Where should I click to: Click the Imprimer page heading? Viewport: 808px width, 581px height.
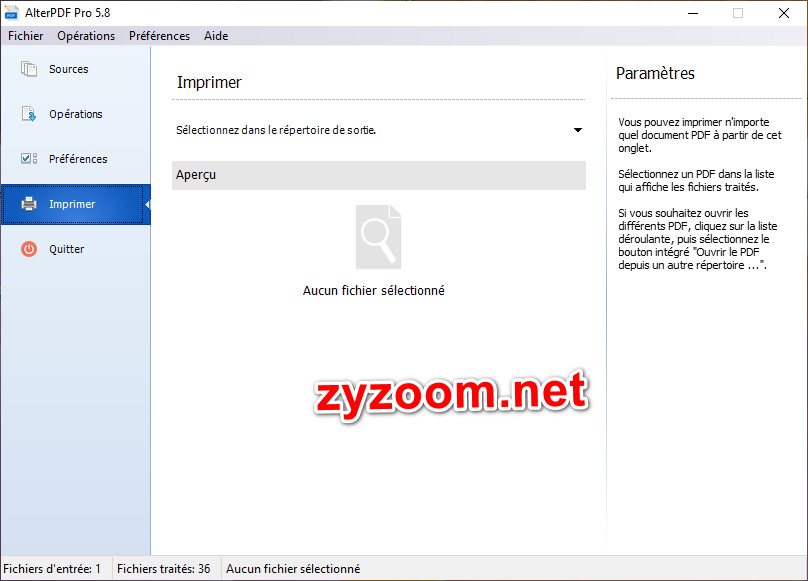[x=209, y=82]
